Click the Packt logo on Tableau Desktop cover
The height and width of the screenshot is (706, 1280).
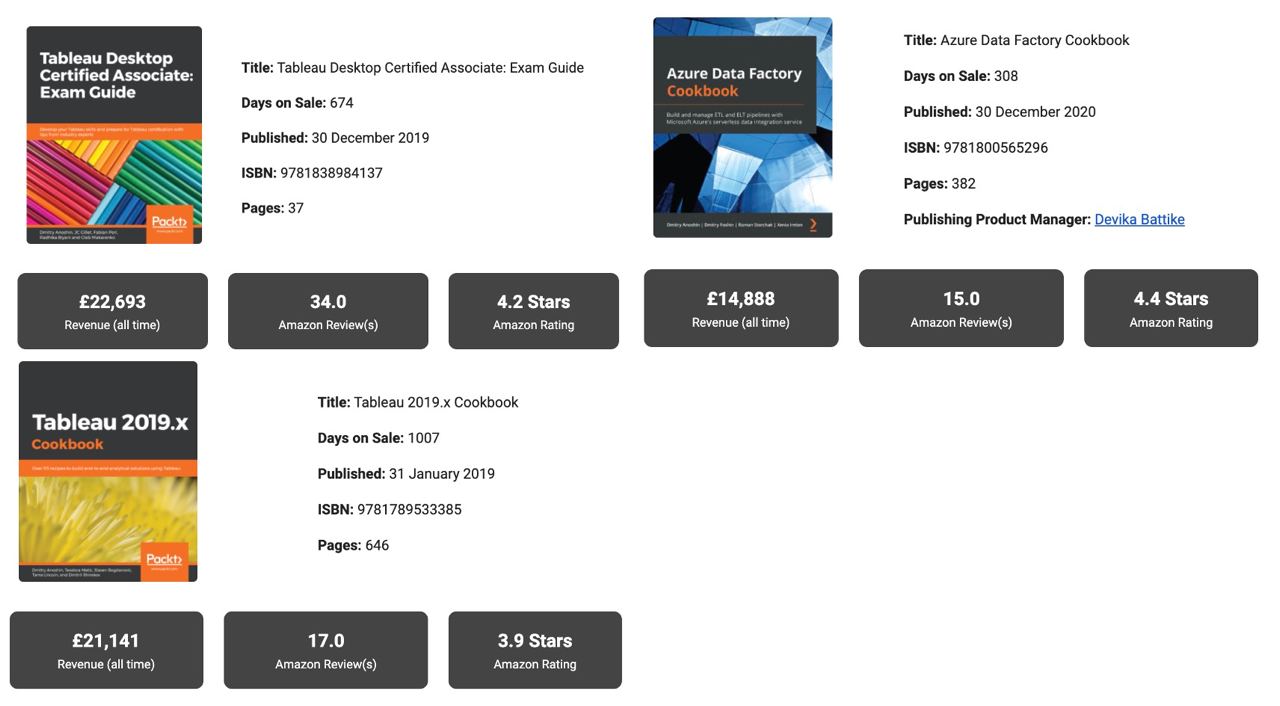[x=170, y=222]
